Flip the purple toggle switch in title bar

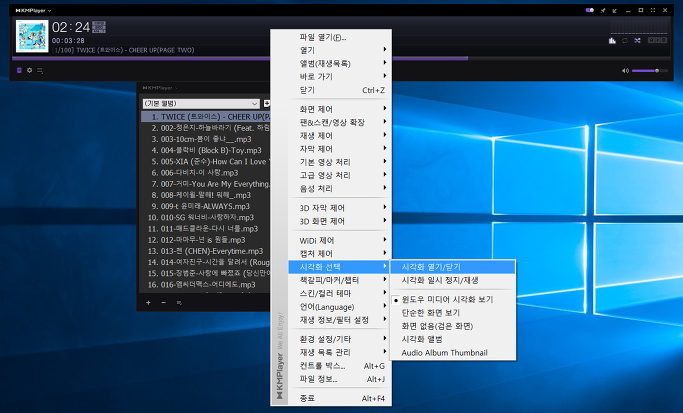point(590,10)
